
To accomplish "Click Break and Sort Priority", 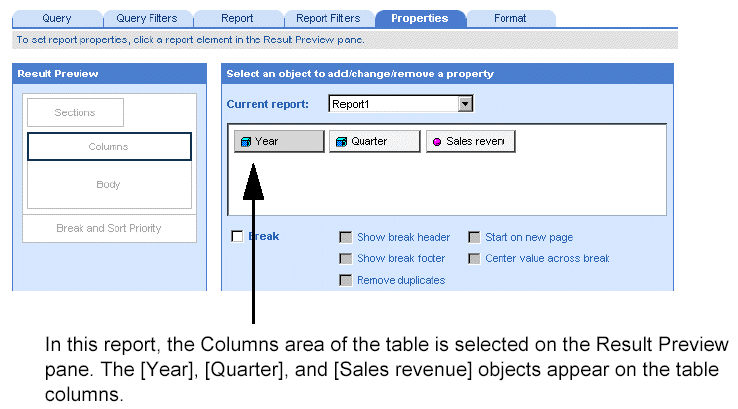I will pos(109,228).
